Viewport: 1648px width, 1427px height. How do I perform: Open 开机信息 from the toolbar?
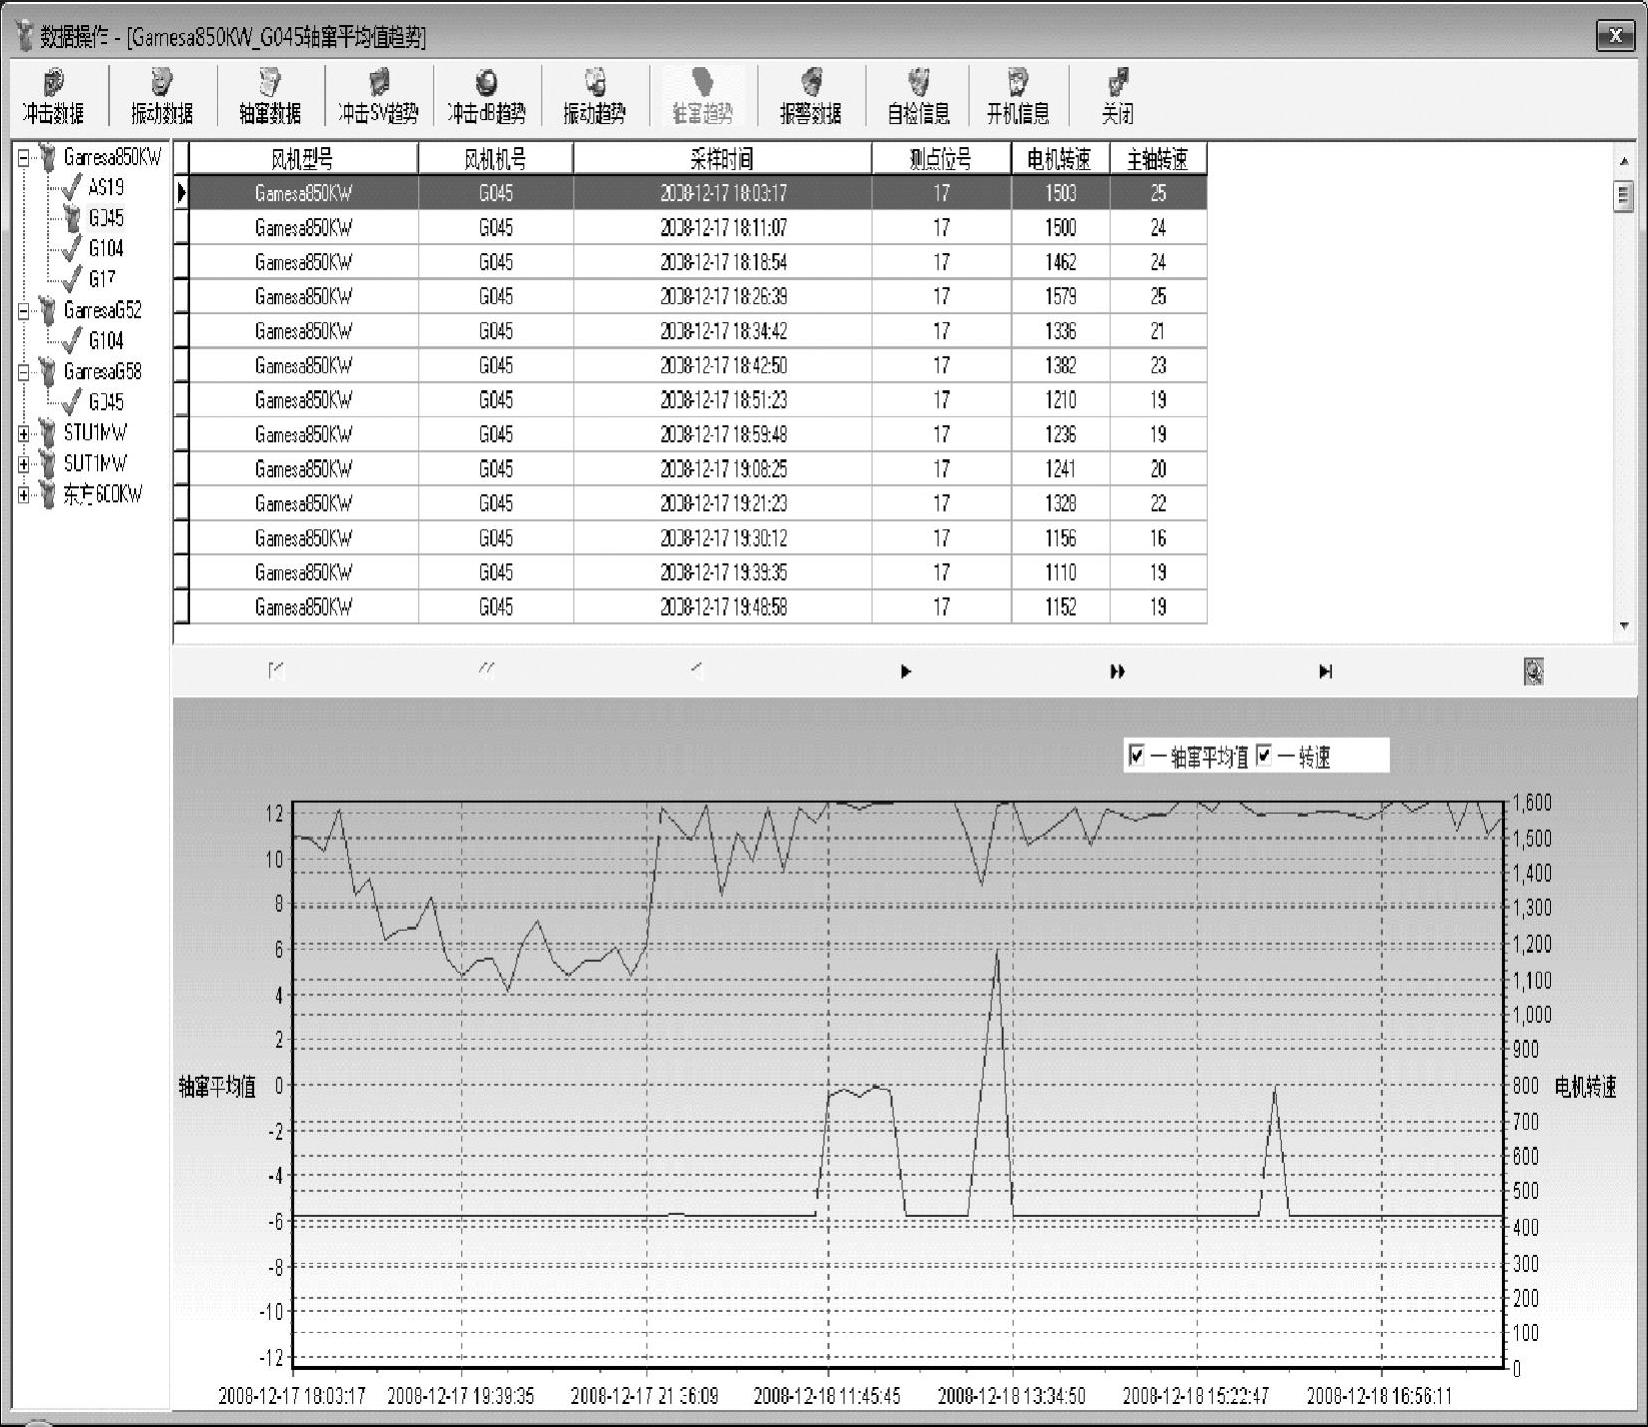tap(1018, 97)
